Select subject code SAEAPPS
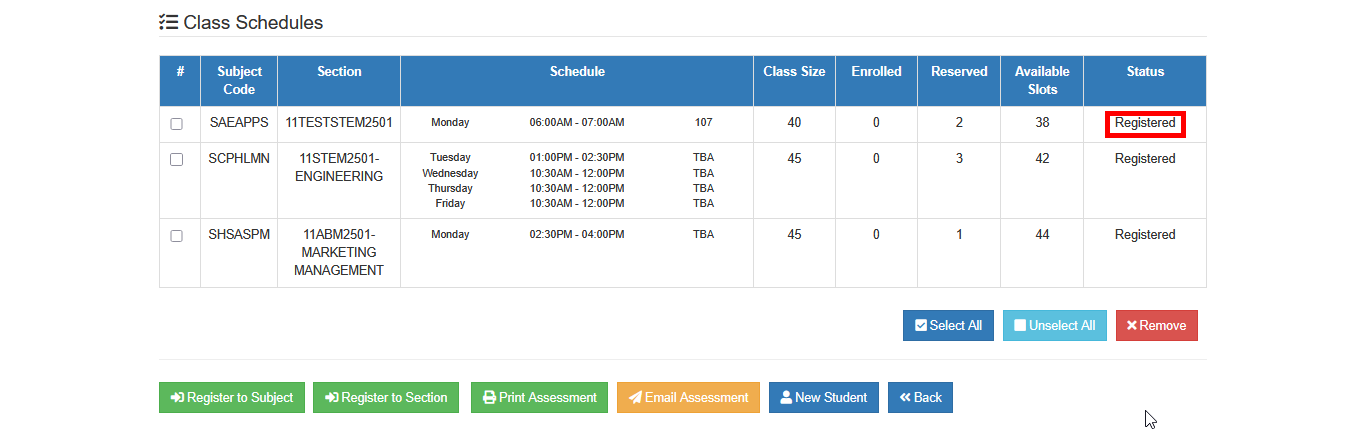 239,123
